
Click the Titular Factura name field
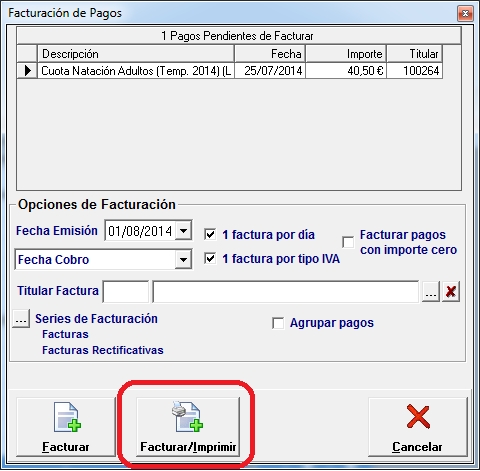tap(286, 292)
